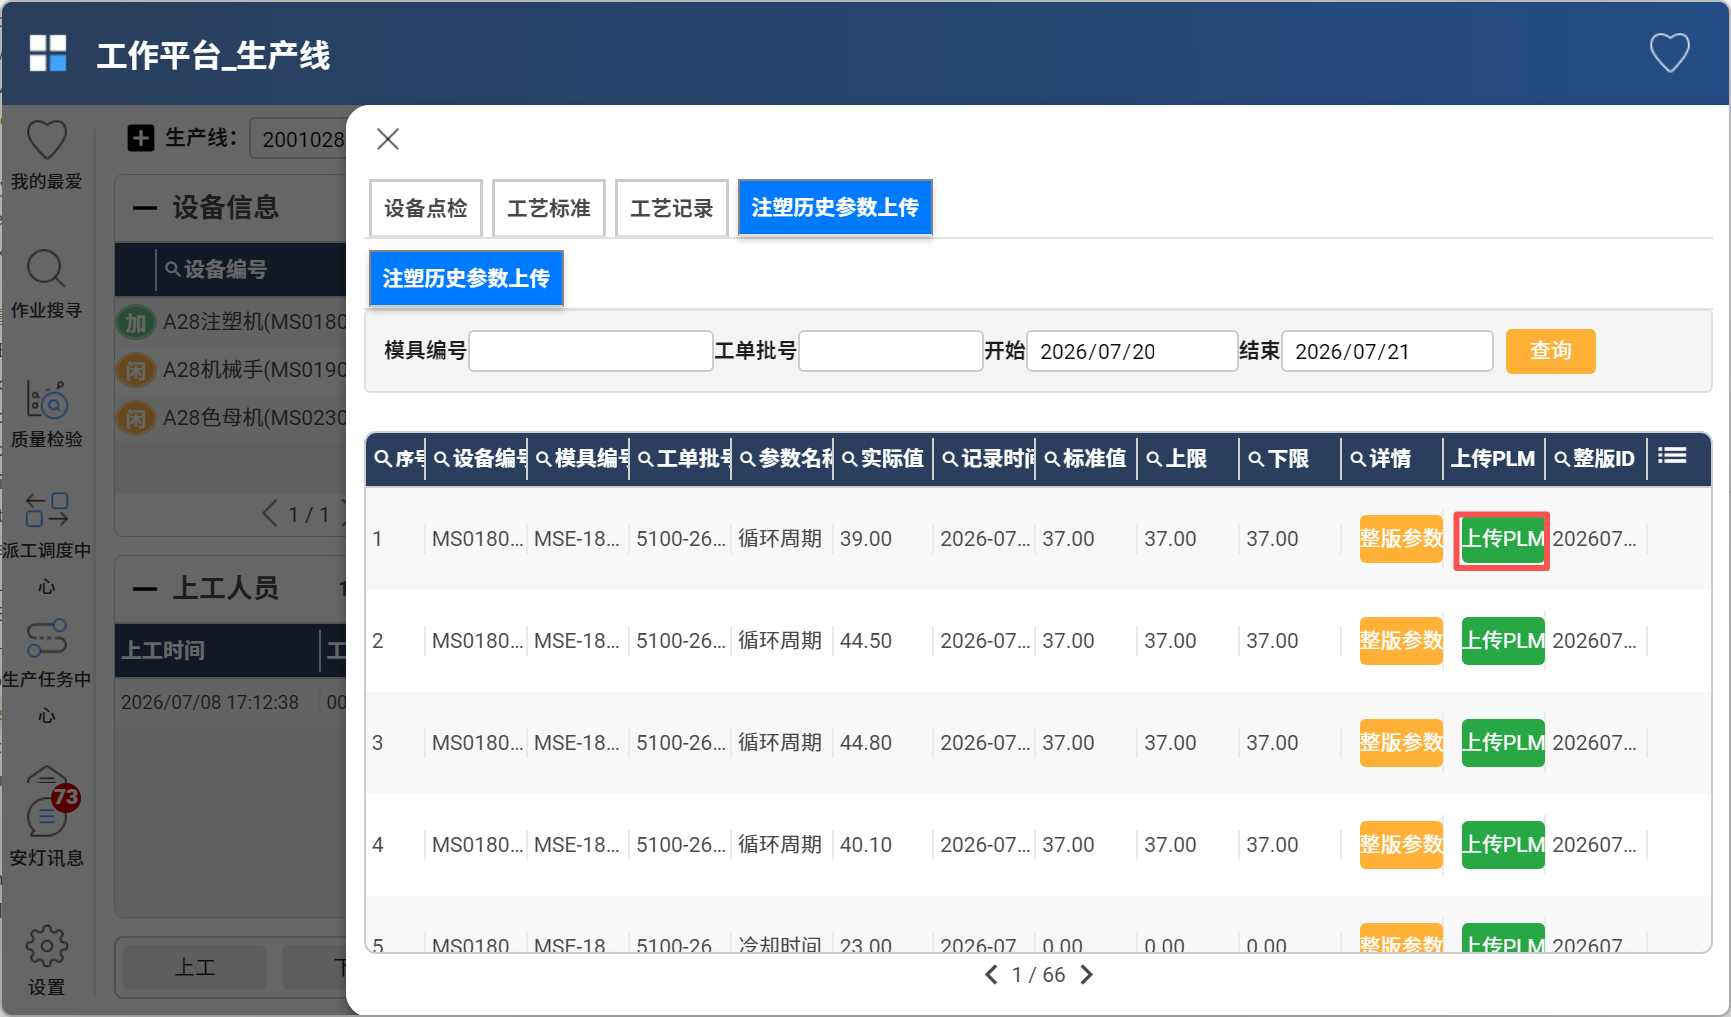1731x1017 pixels.
Task: Select the 注塑历史参数上传 sub-tab
Action: click(x=466, y=278)
